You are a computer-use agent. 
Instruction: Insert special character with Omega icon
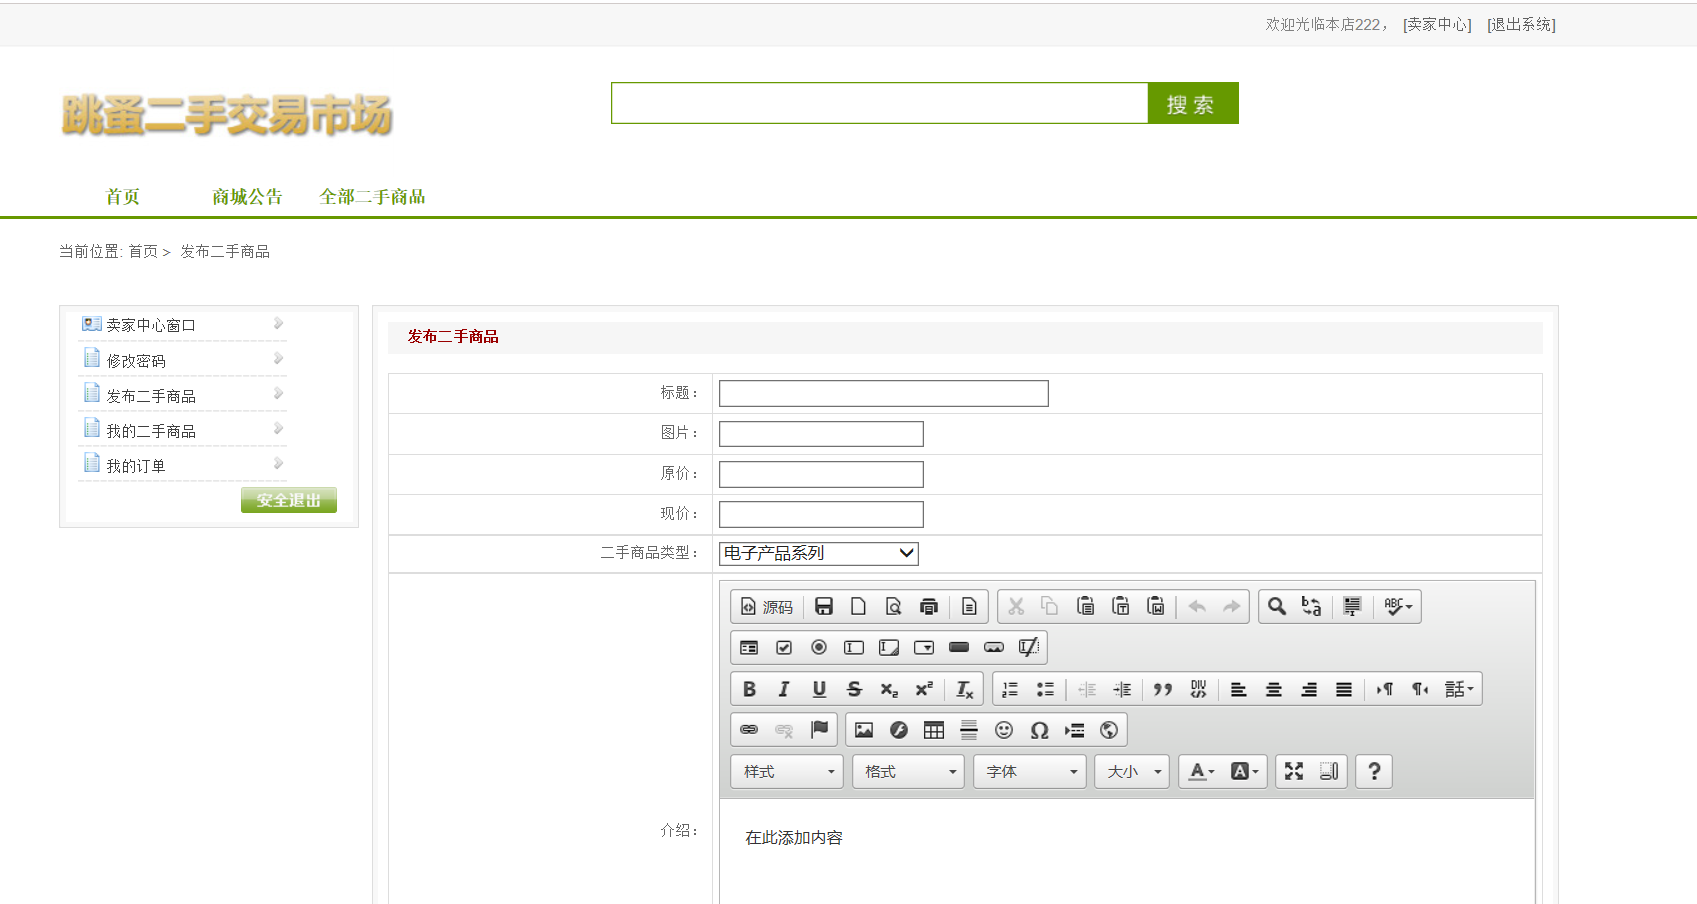tap(1039, 730)
